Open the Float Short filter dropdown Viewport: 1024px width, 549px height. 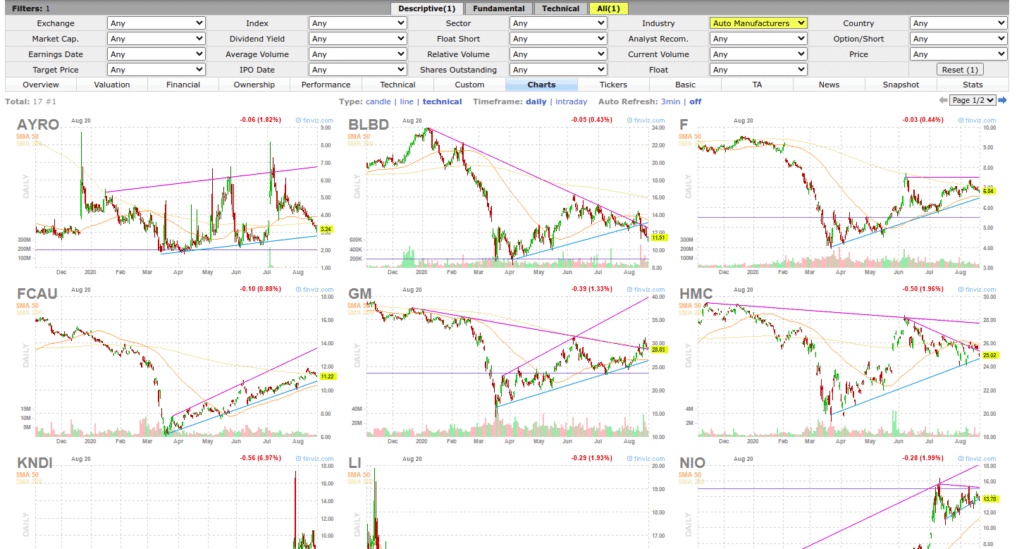coord(558,39)
